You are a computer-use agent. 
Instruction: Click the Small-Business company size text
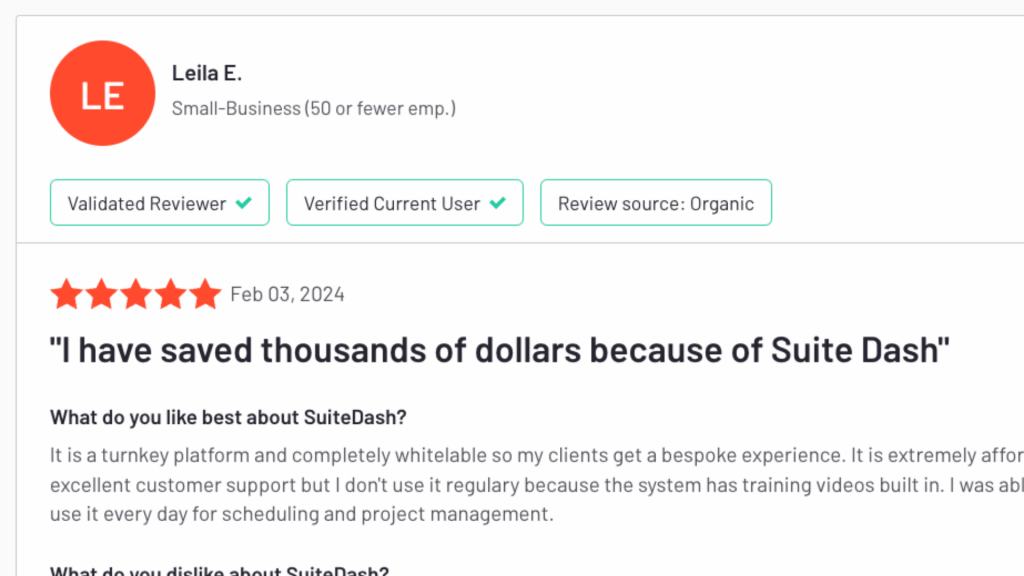point(313,108)
